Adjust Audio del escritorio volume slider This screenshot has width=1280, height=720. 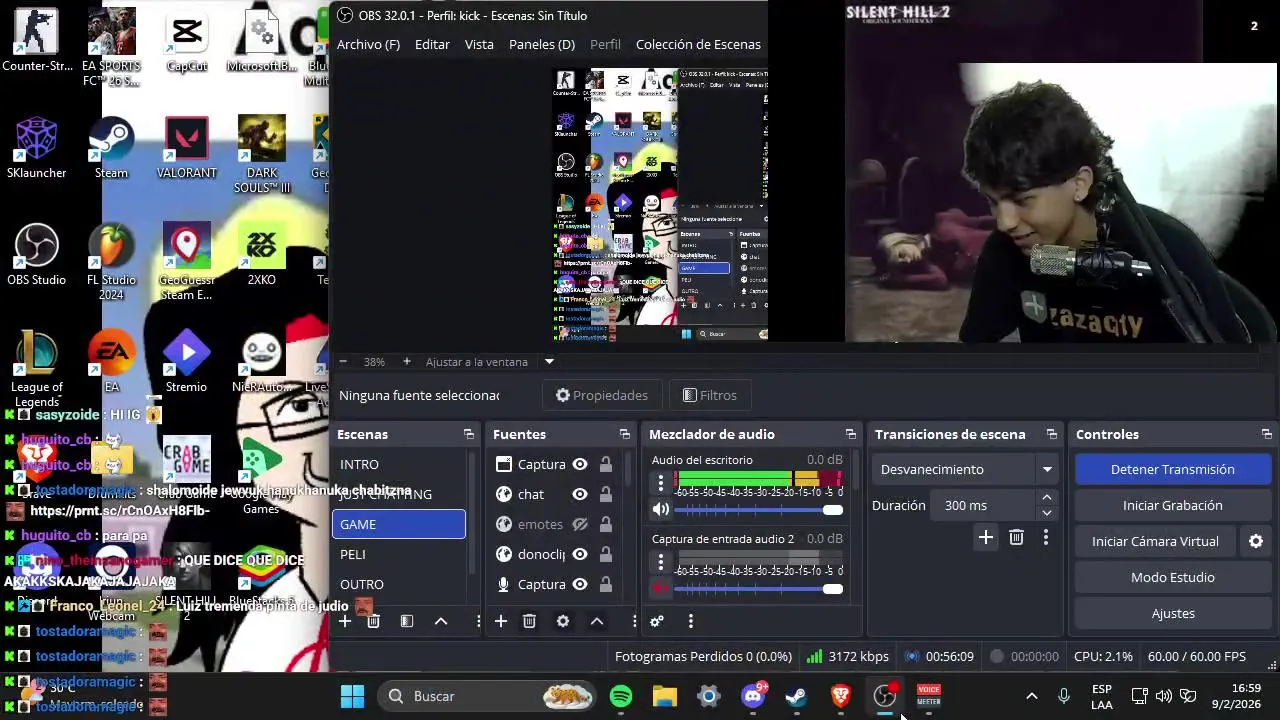pyautogui.click(x=759, y=510)
